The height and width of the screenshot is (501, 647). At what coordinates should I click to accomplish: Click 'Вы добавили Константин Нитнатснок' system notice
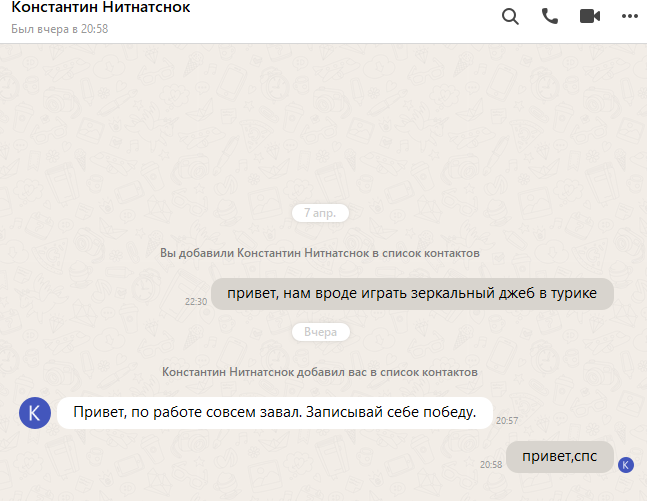(x=320, y=253)
